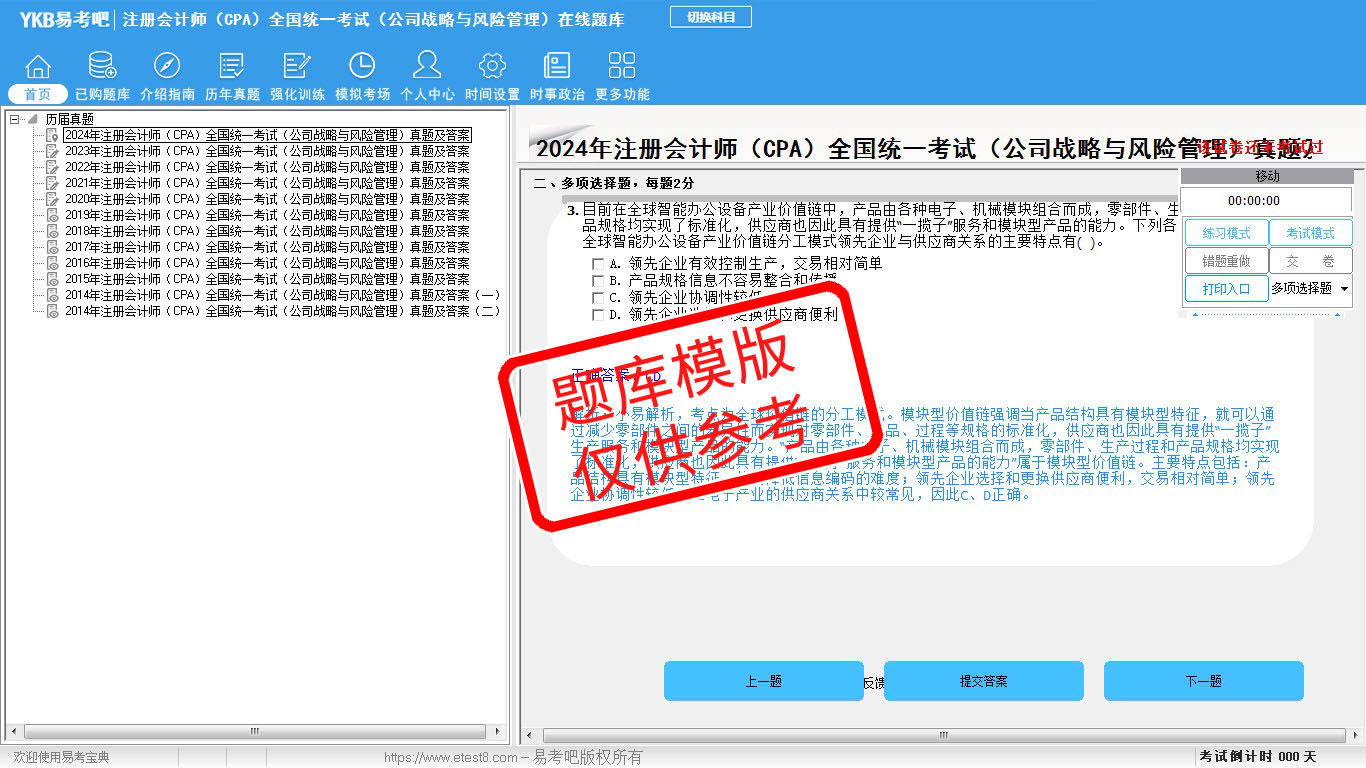
Task: Open the 个人中心 profile icon
Action: point(427,67)
